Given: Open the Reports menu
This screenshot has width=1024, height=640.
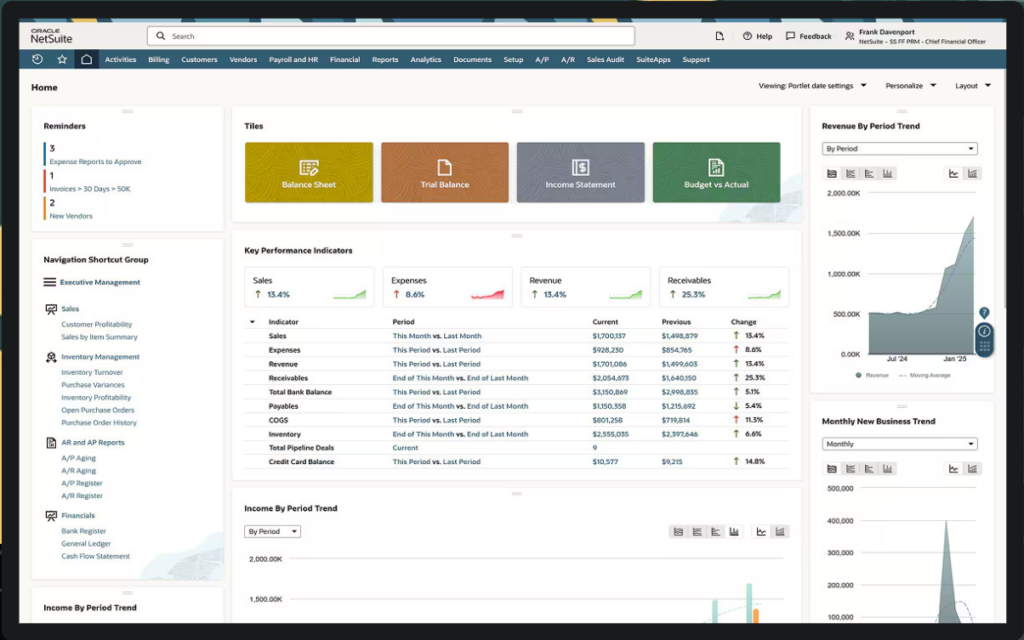Looking at the screenshot, I should pos(385,59).
